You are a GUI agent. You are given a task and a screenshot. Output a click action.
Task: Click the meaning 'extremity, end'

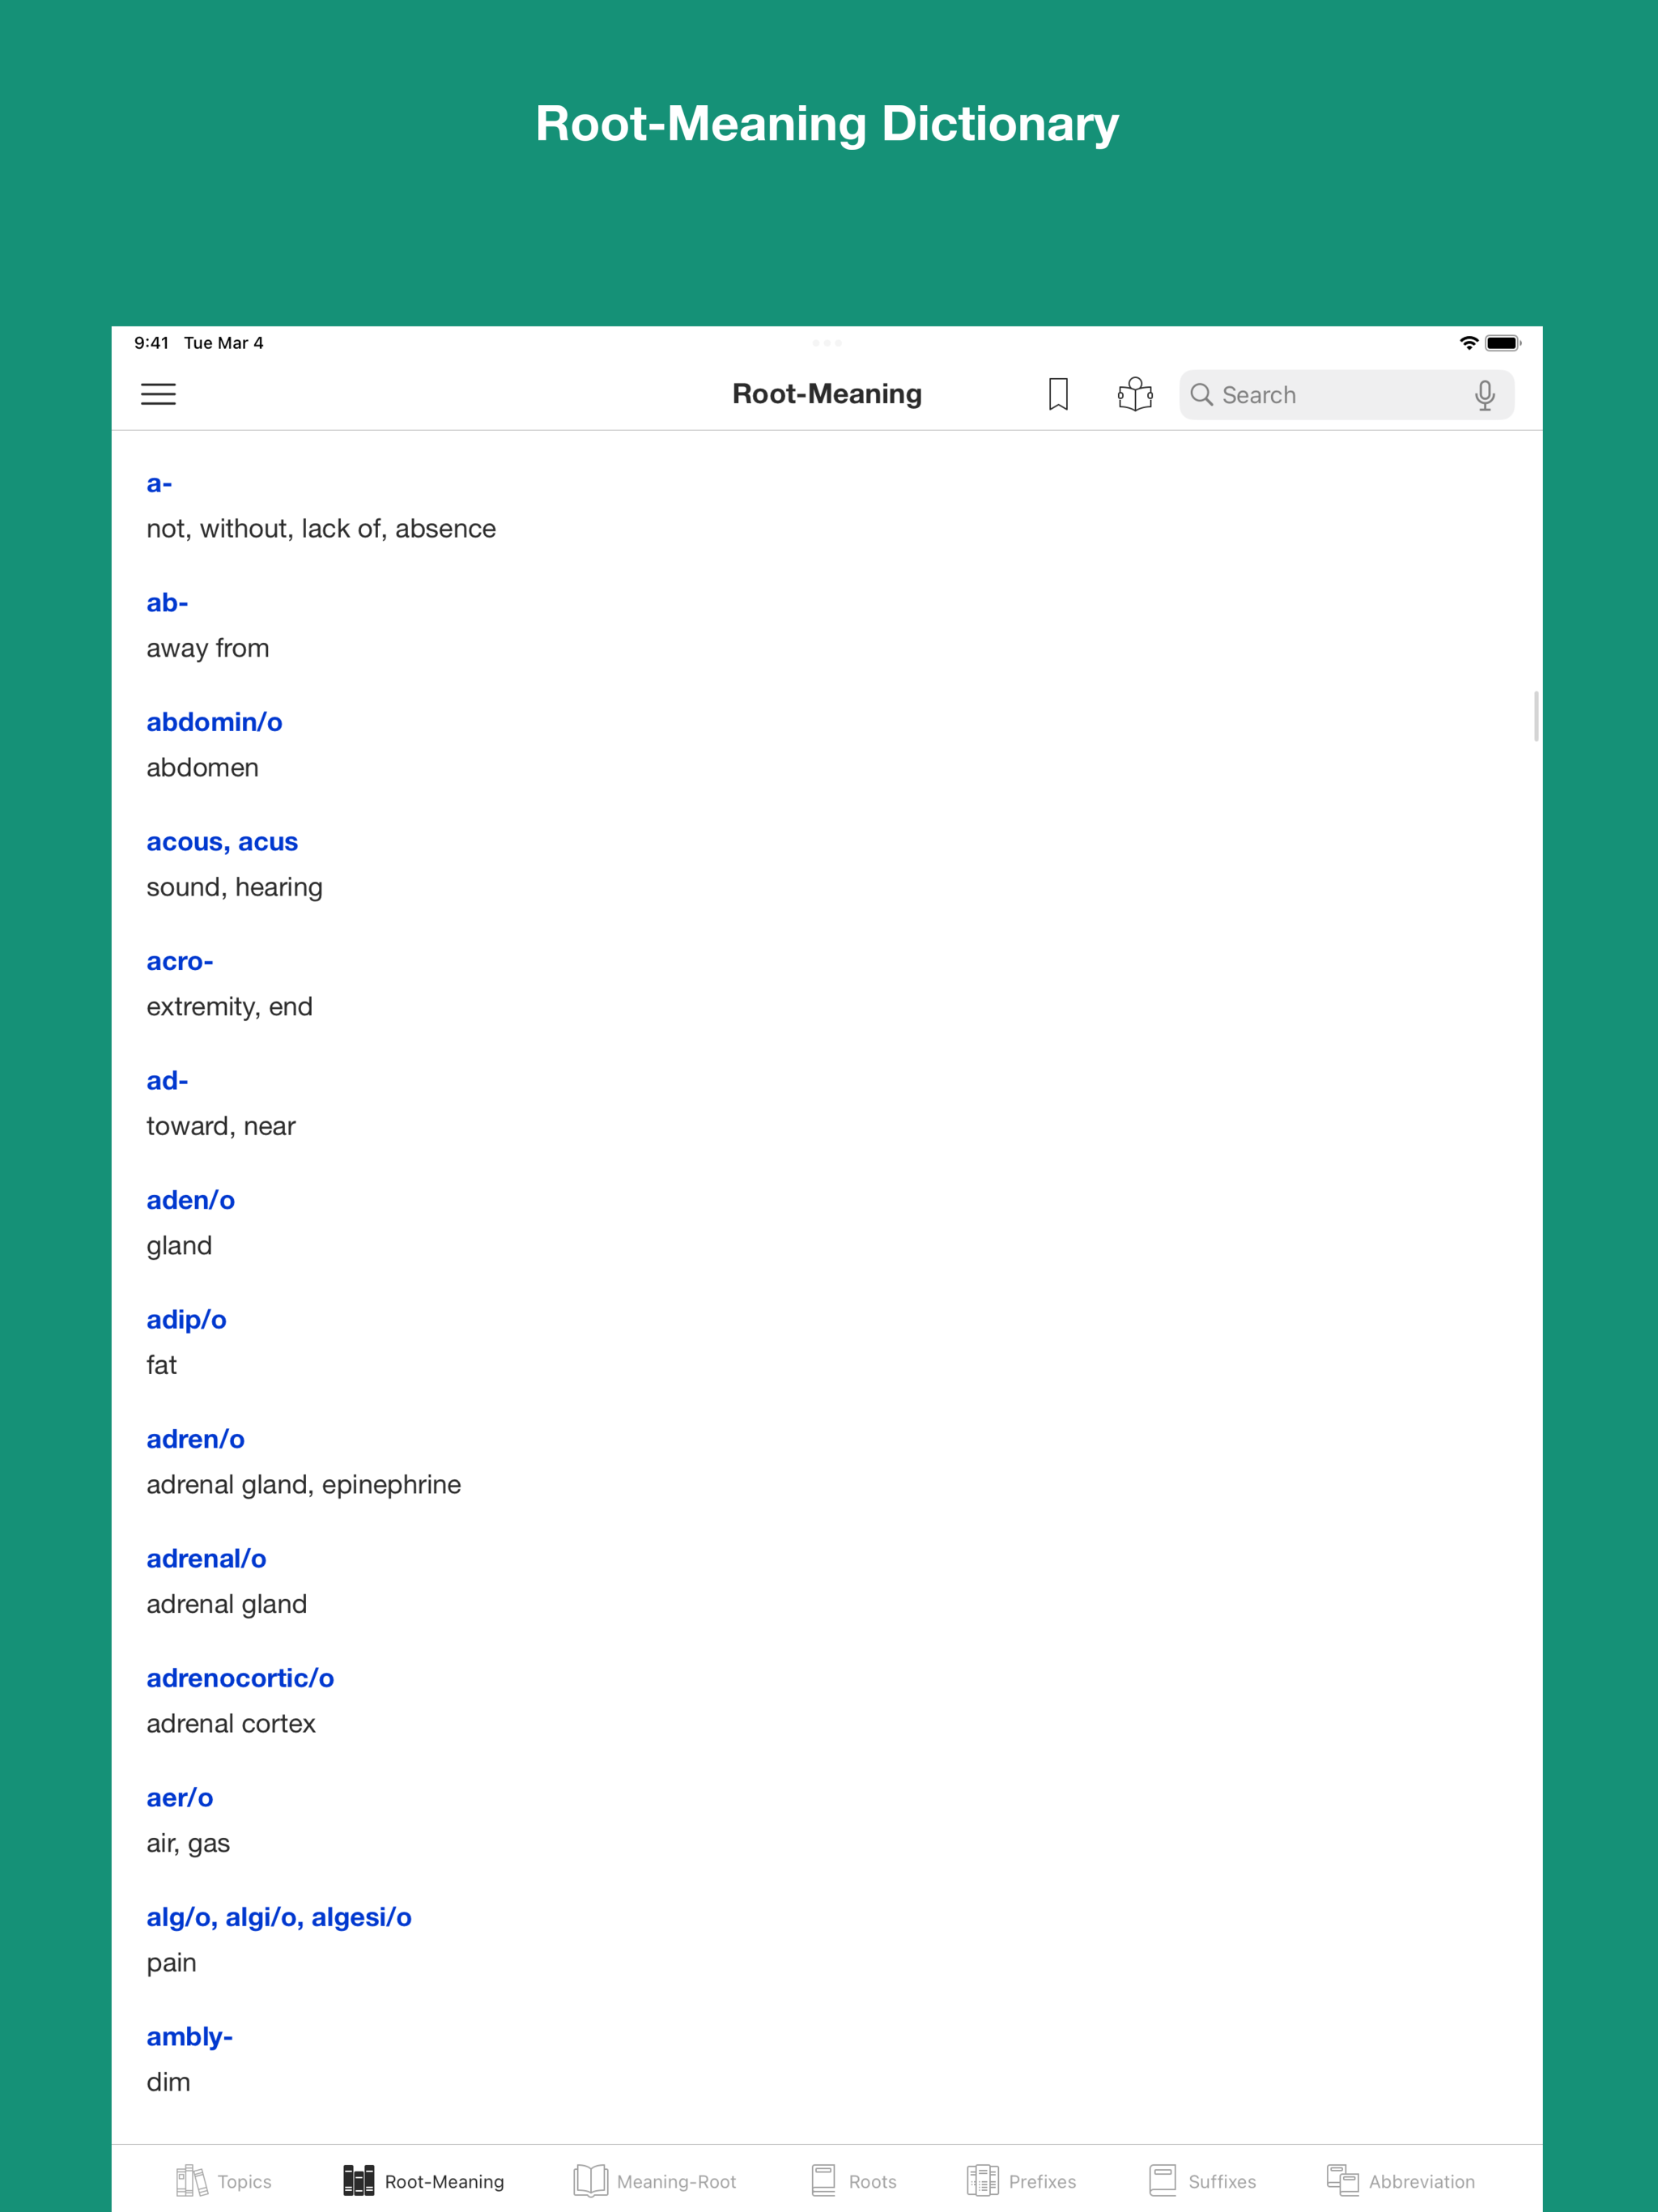click(229, 1007)
